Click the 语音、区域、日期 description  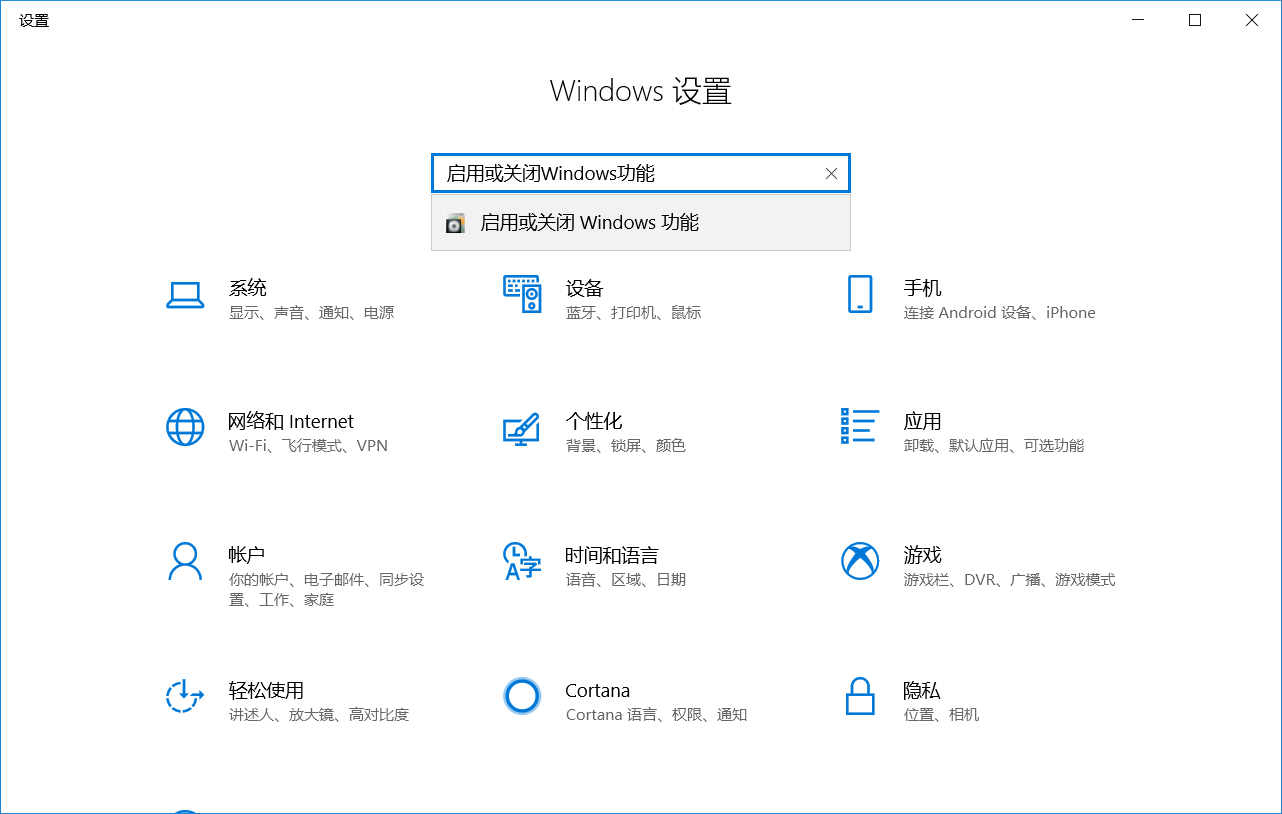626,580
